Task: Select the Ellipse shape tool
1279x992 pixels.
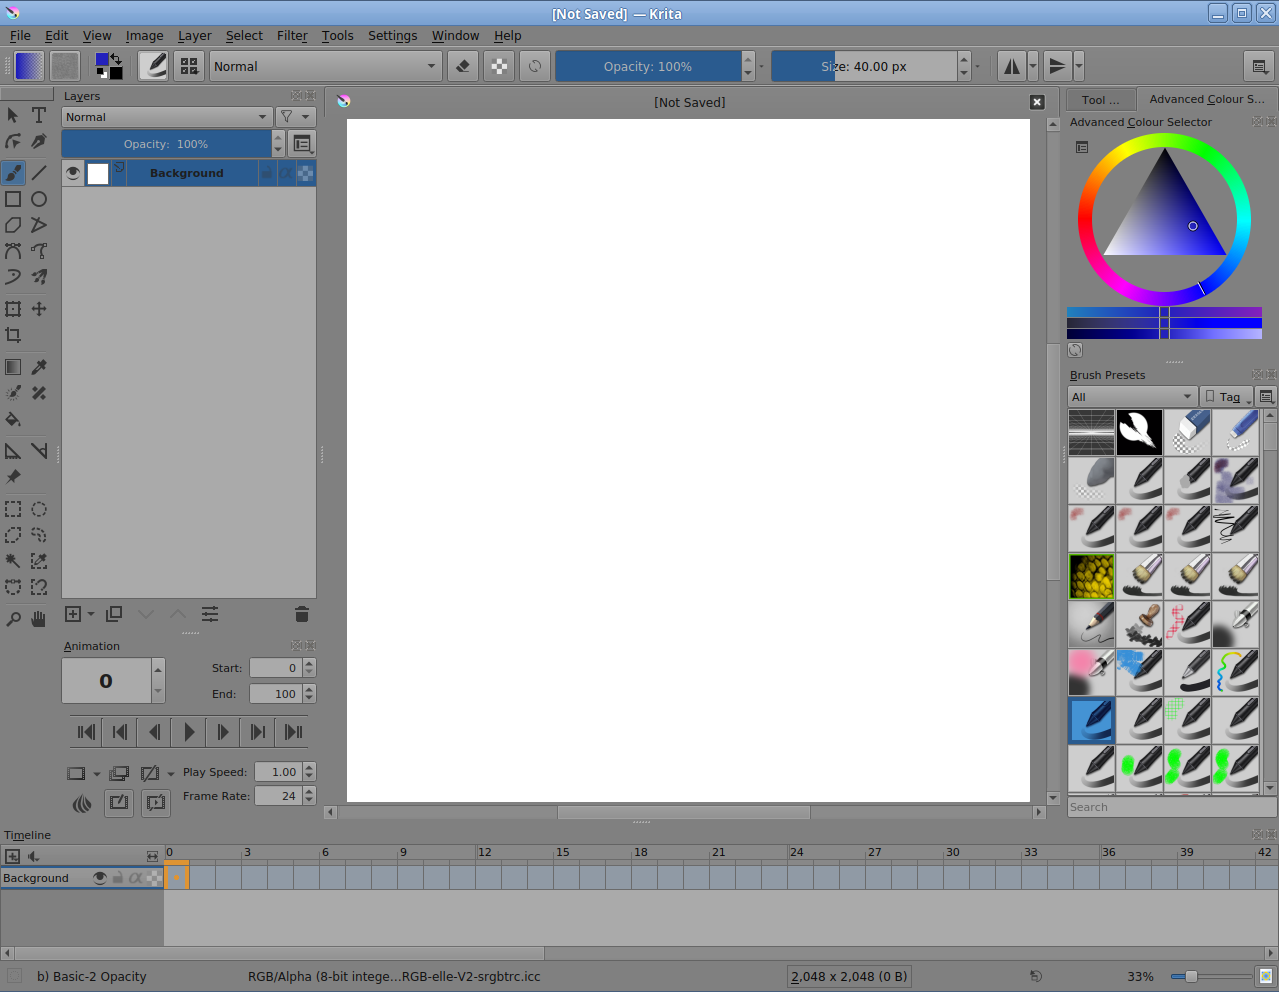Action: tap(39, 199)
